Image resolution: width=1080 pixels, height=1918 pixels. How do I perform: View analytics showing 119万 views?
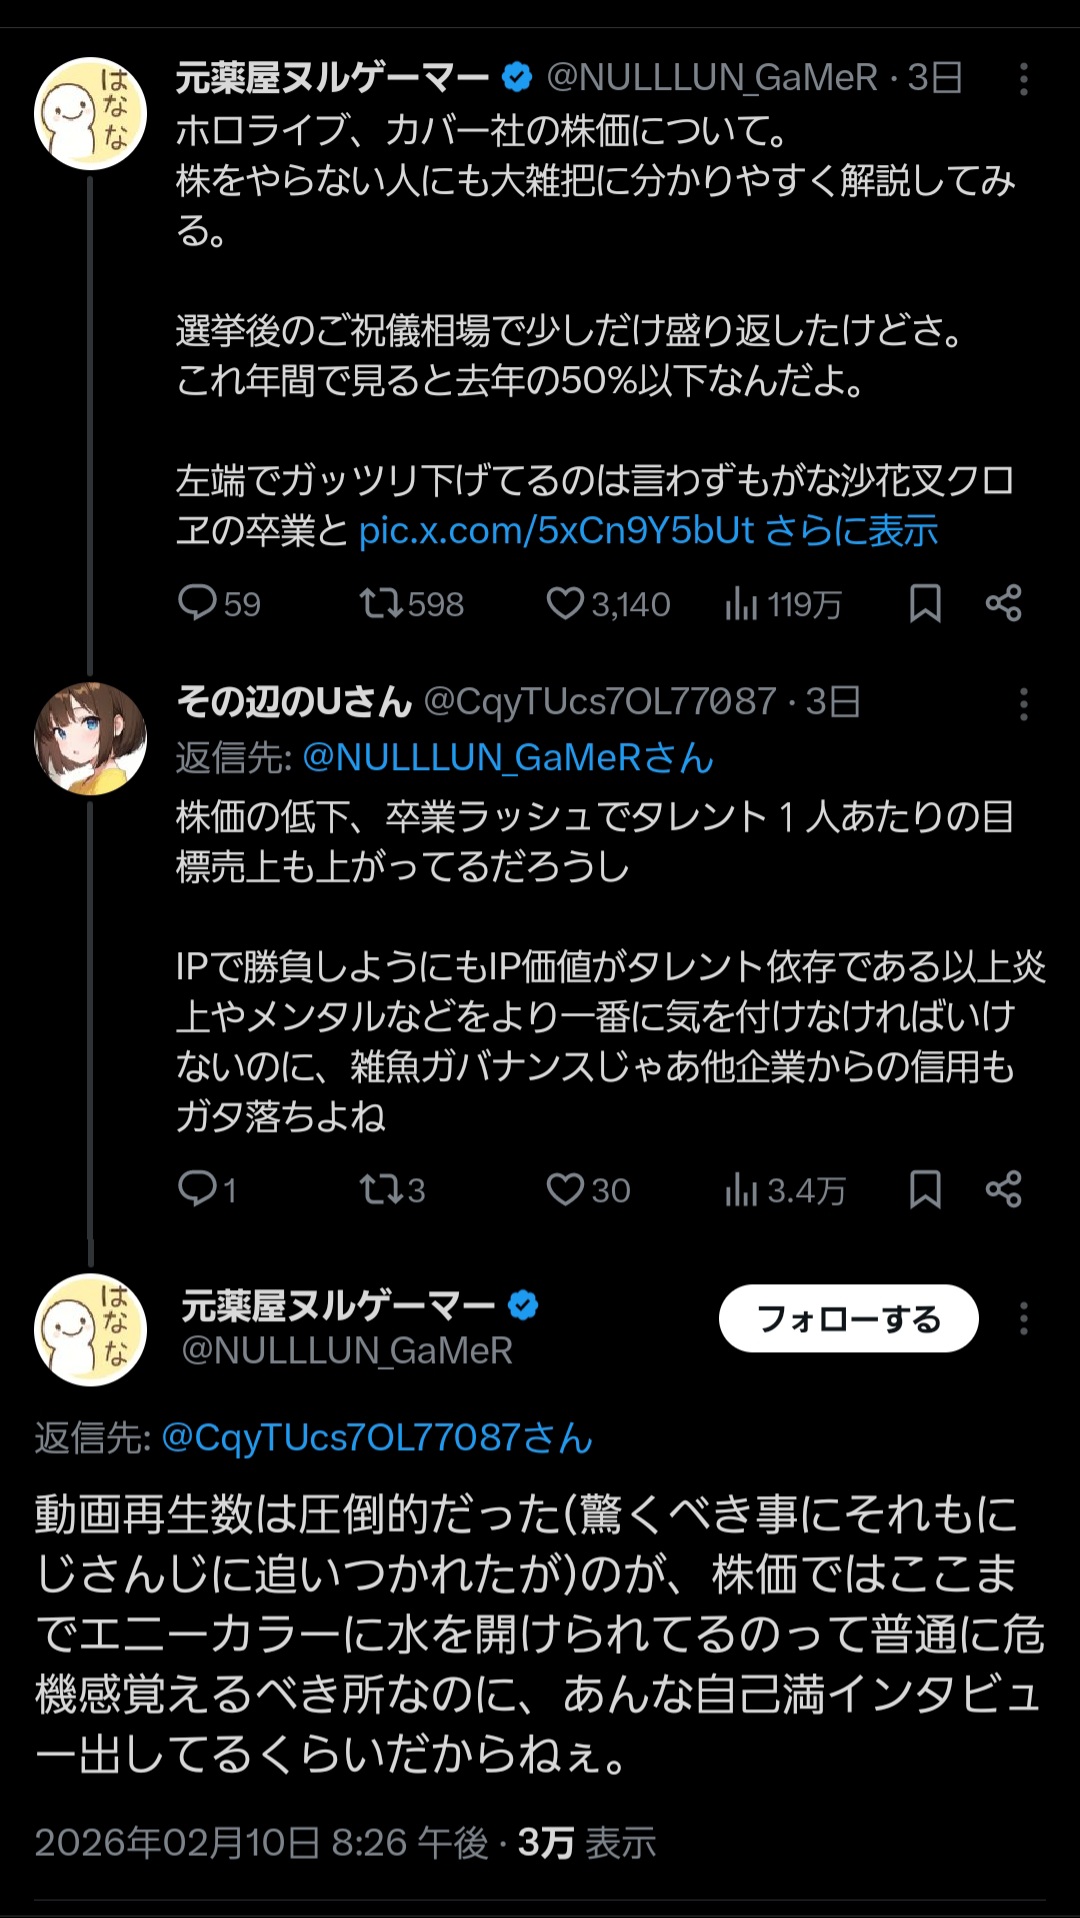tap(741, 603)
